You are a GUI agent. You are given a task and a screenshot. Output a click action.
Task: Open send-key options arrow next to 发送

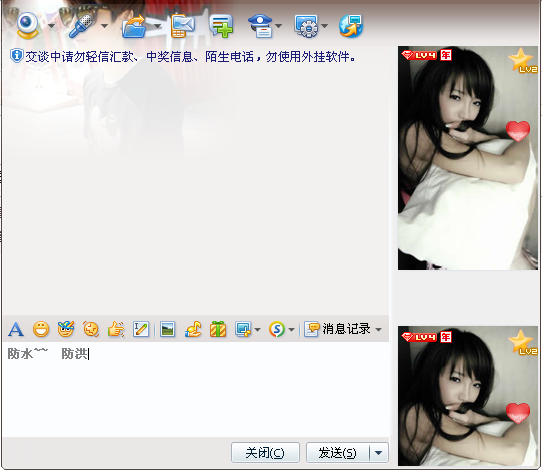pos(379,452)
